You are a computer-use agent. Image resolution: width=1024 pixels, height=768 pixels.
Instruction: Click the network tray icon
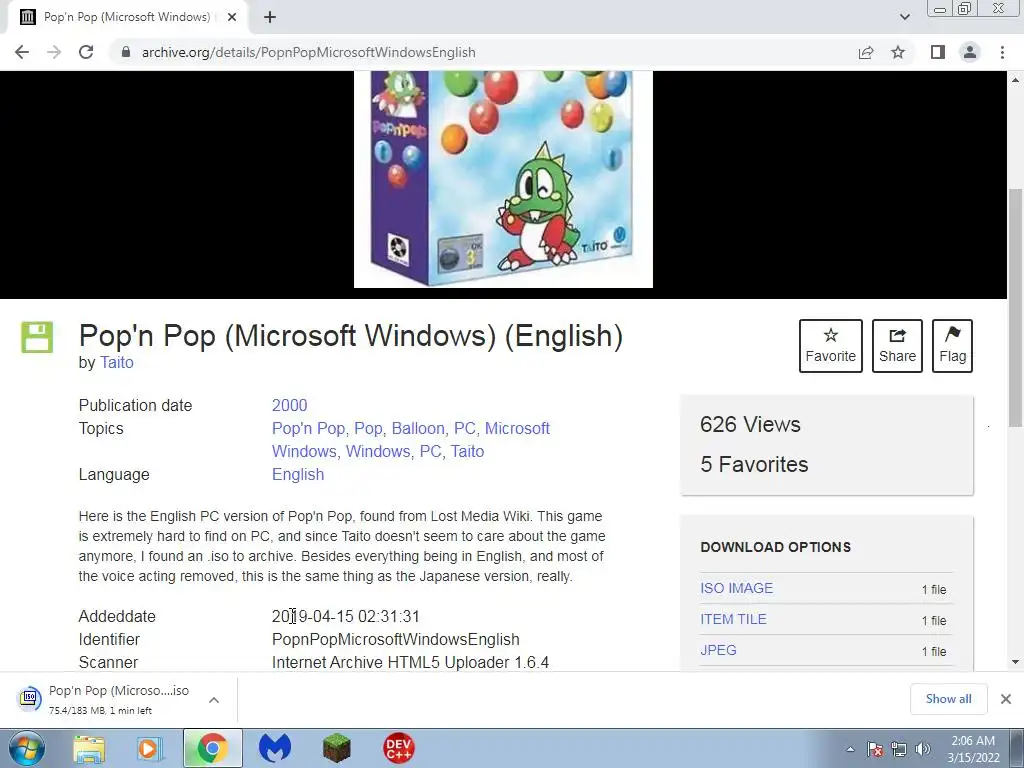[x=899, y=750]
